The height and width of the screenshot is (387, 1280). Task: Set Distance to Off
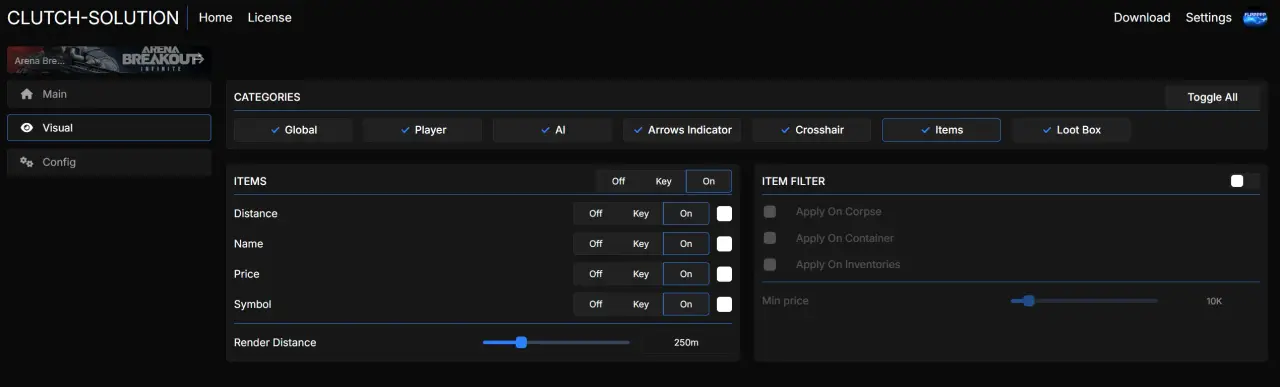[596, 214]
